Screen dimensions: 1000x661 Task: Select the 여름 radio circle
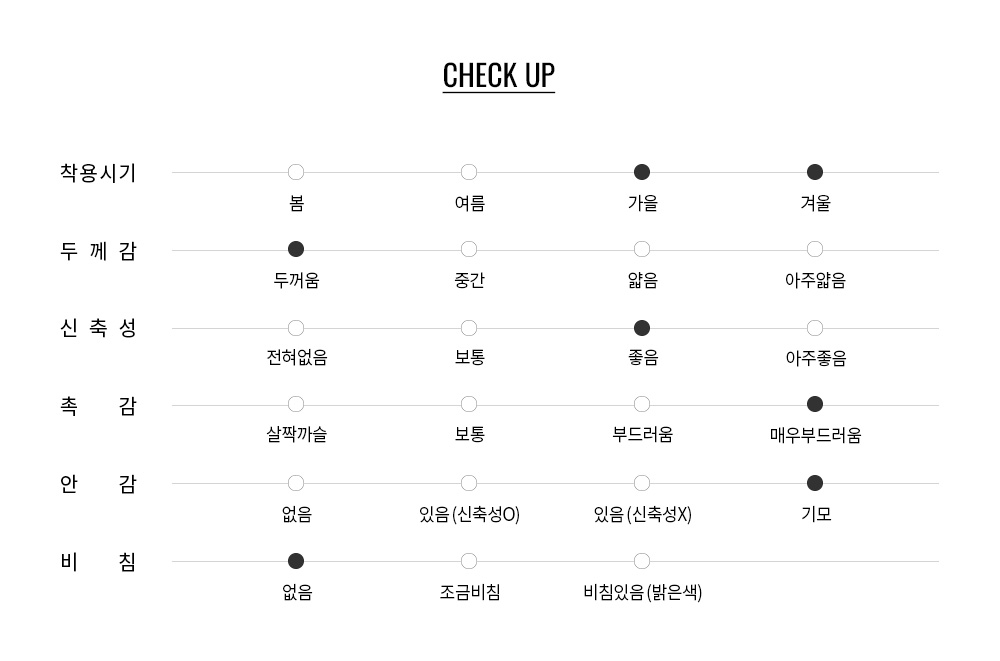(x=469, y=172)
